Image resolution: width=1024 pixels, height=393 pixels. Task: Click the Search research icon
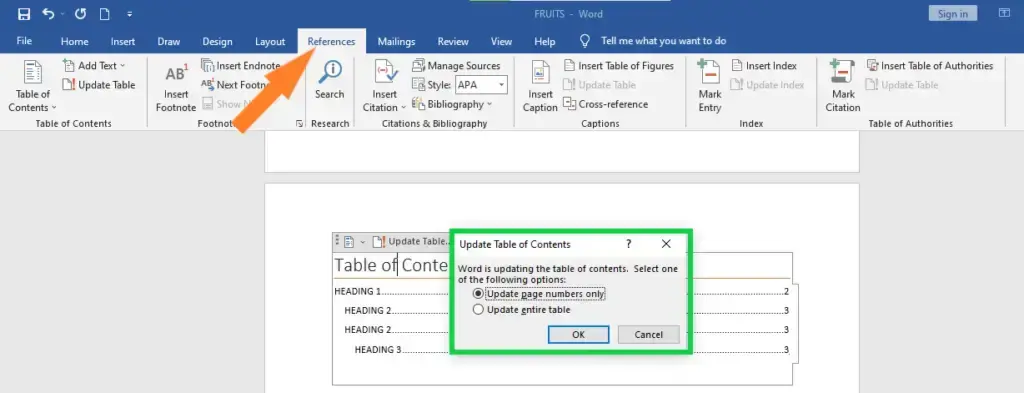(330, 81)
